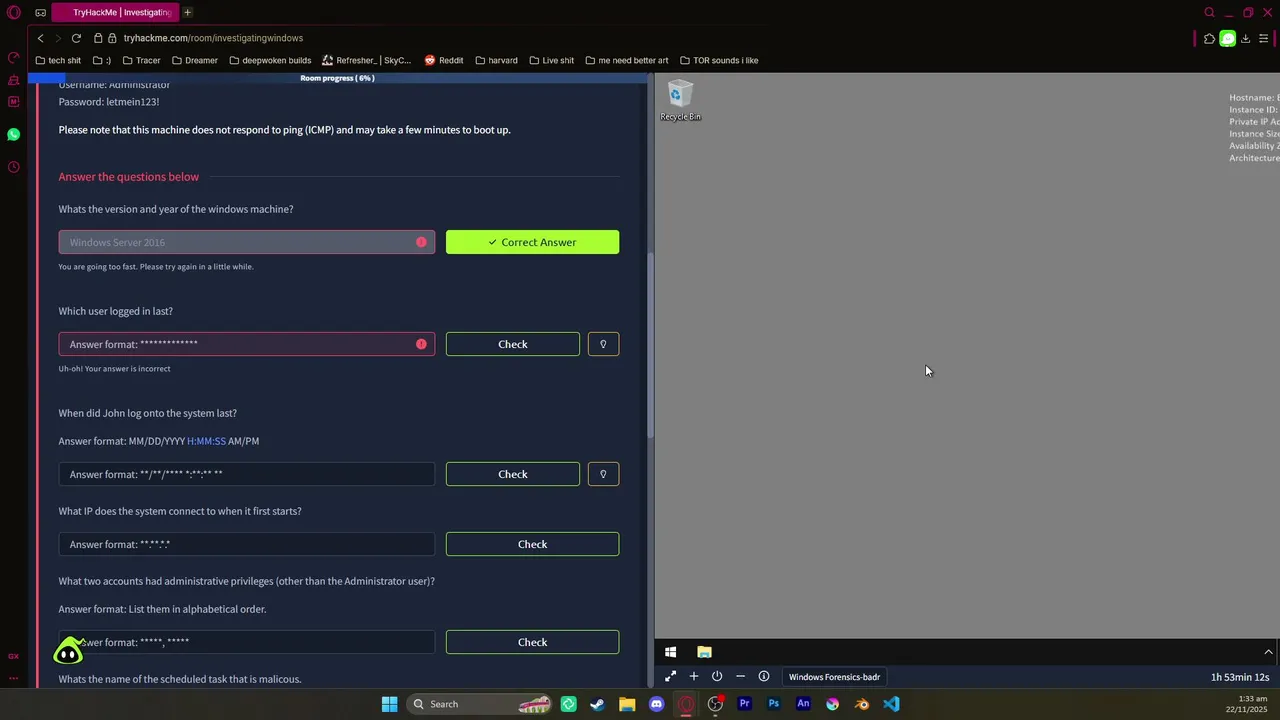Image resolution: width=1280 pixels, height=720 pixels.
Task: Terminate machine with the power icon
Action: pos(717,677)
